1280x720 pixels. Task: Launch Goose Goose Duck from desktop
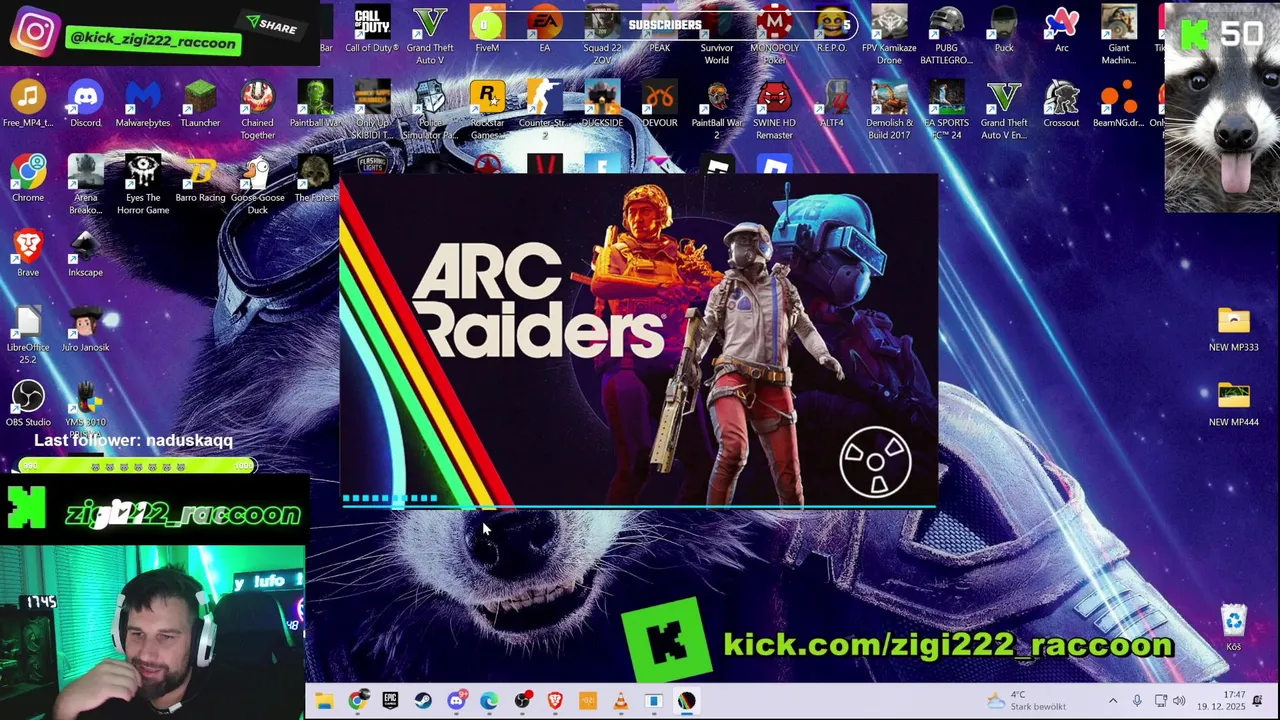[x=258, y=185]
